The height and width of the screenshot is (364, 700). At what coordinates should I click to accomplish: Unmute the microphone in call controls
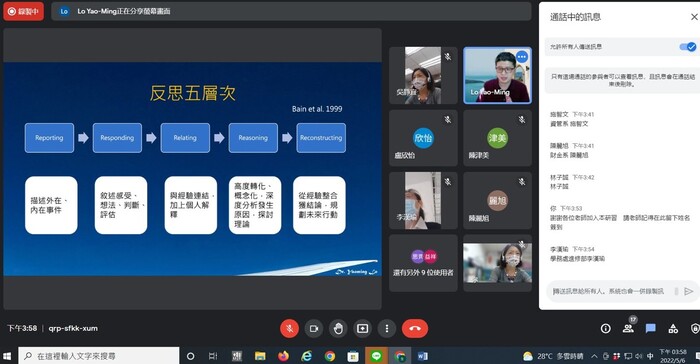click(289, 329)
